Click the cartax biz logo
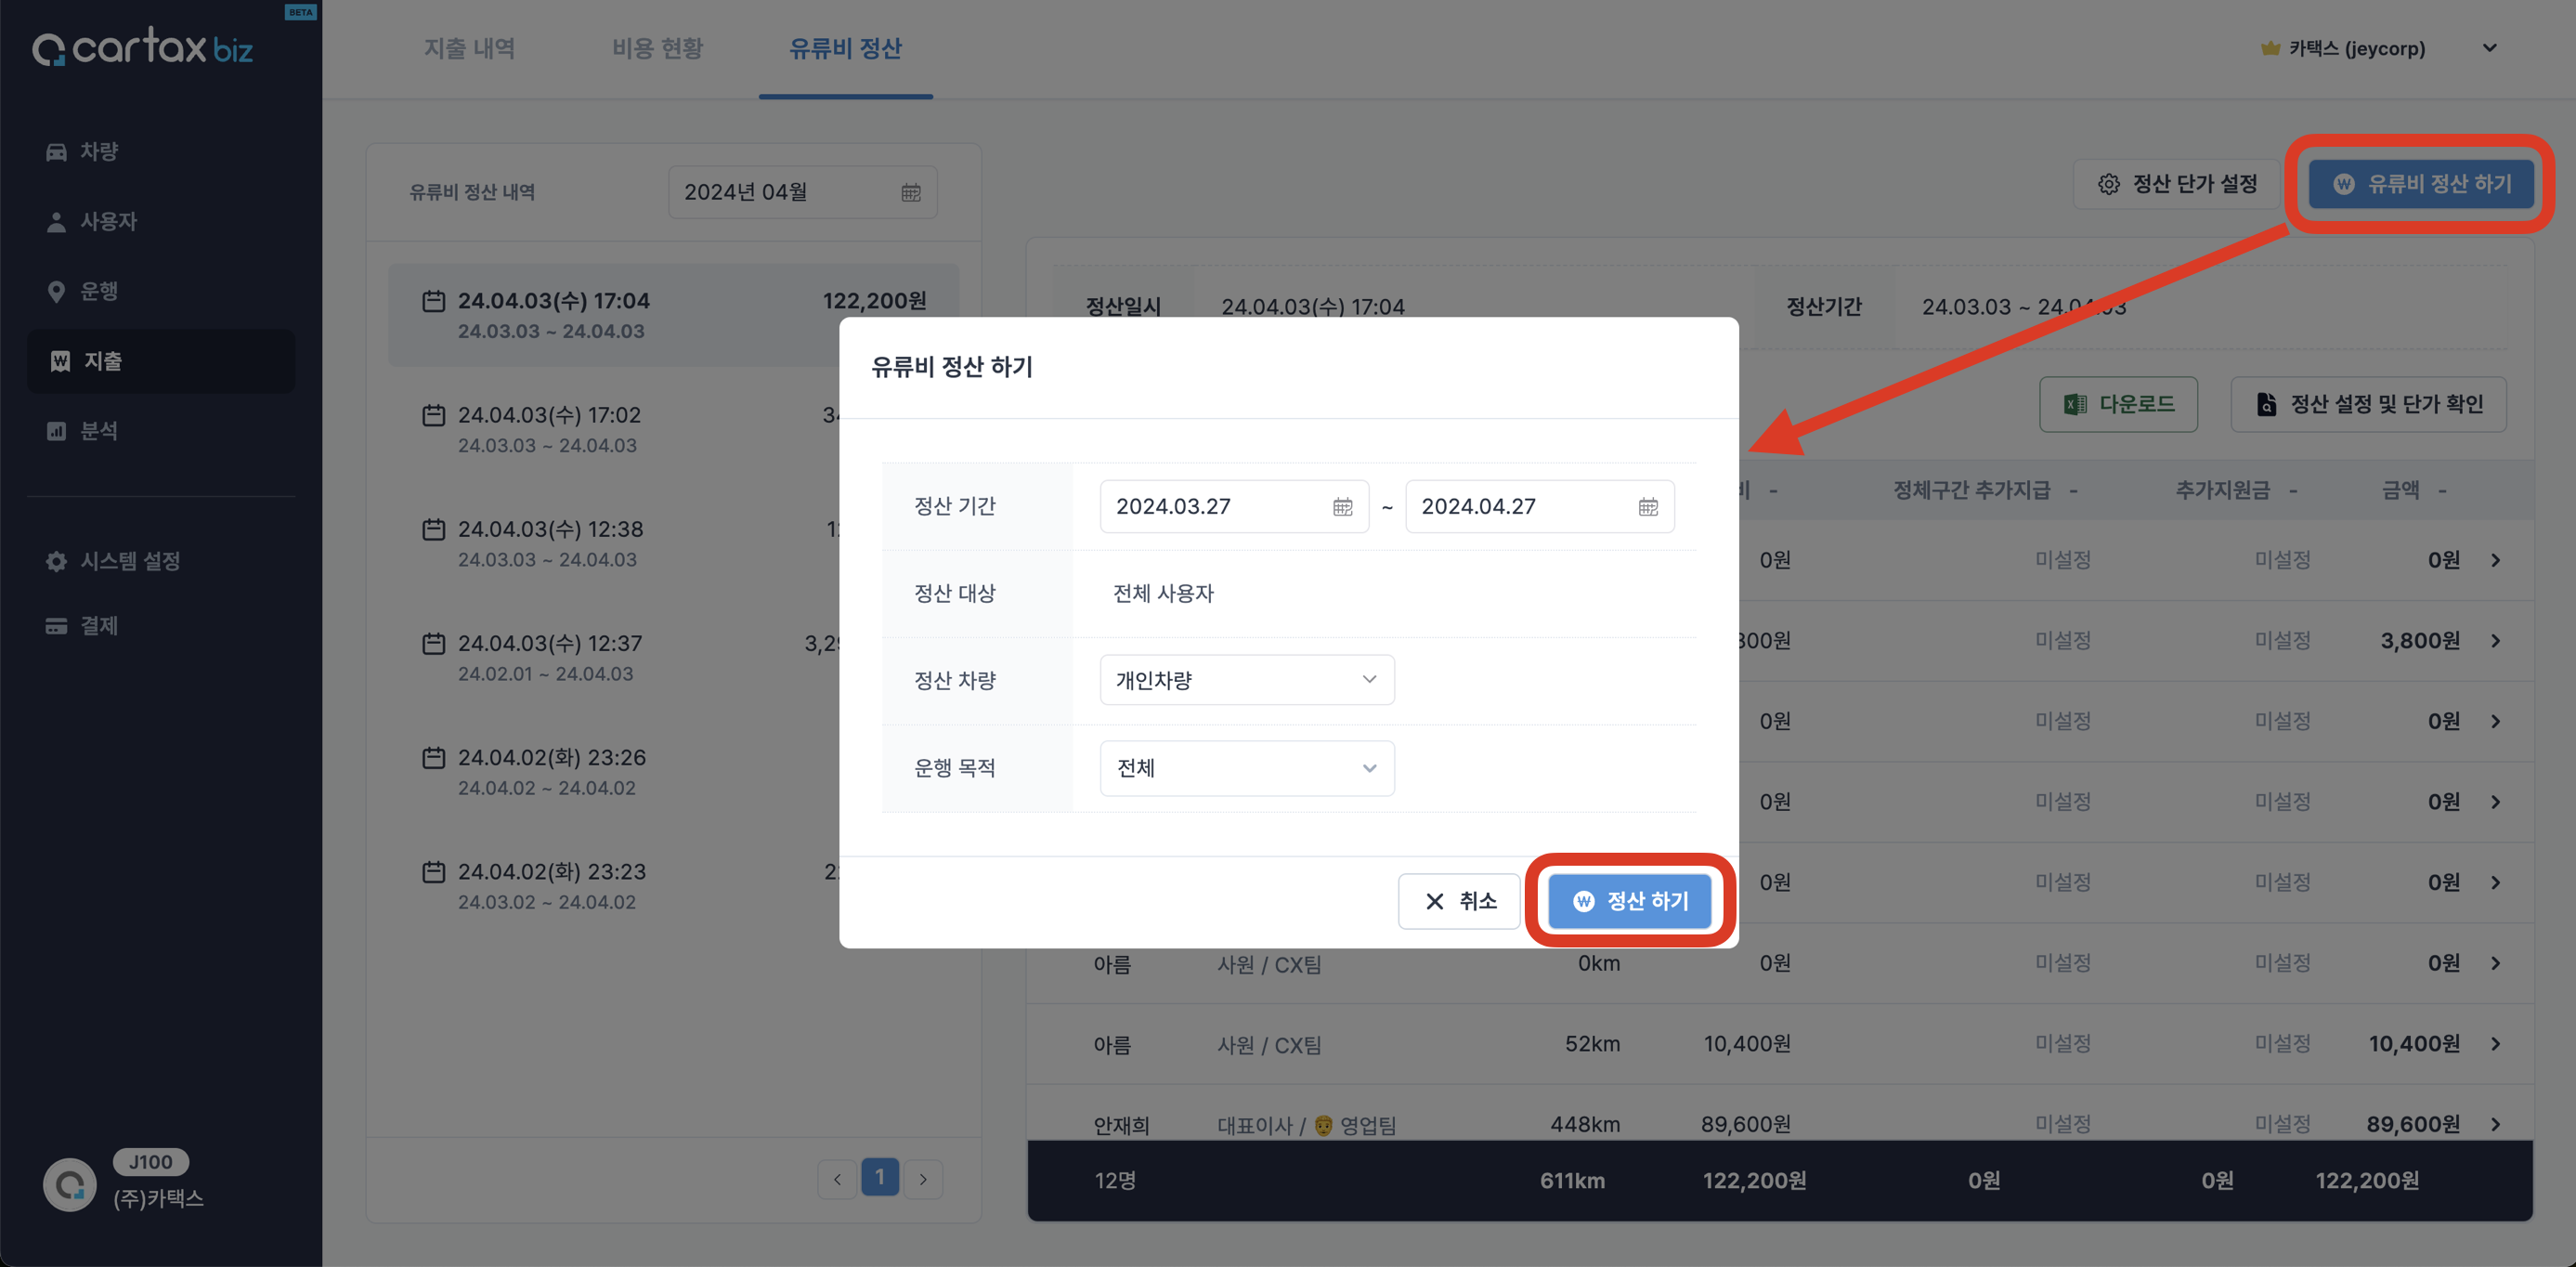 pyautogui.click(x=143, y=47)
